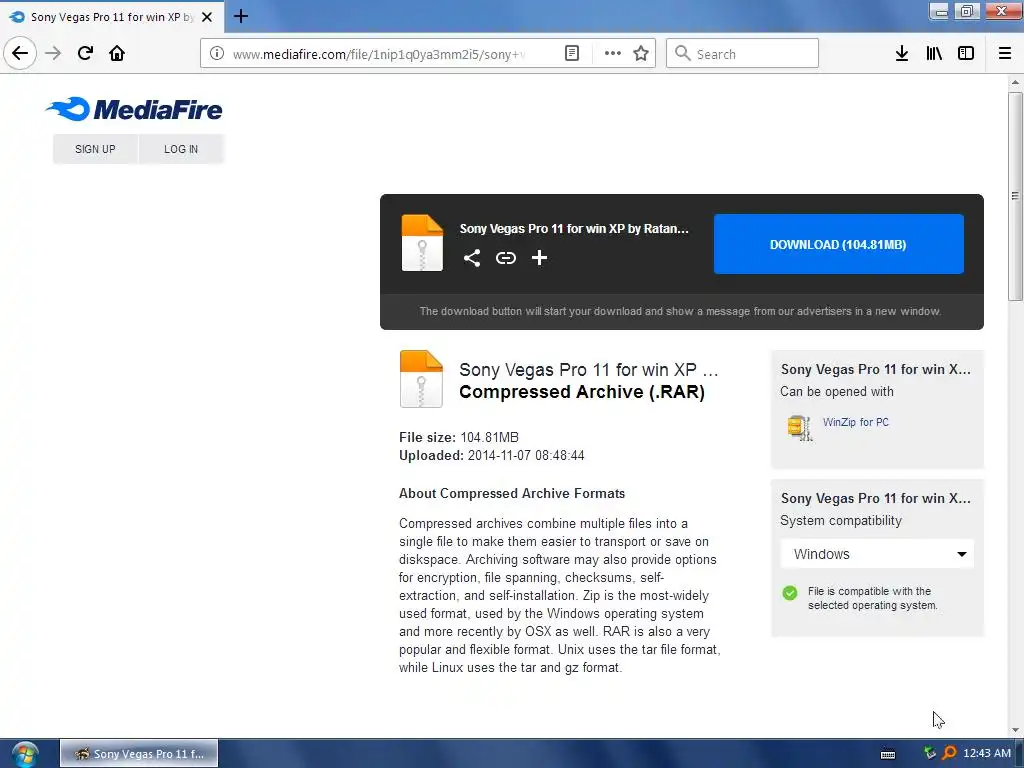Click the LOG IN button
1024x768 pixels.
coord(181,149)
